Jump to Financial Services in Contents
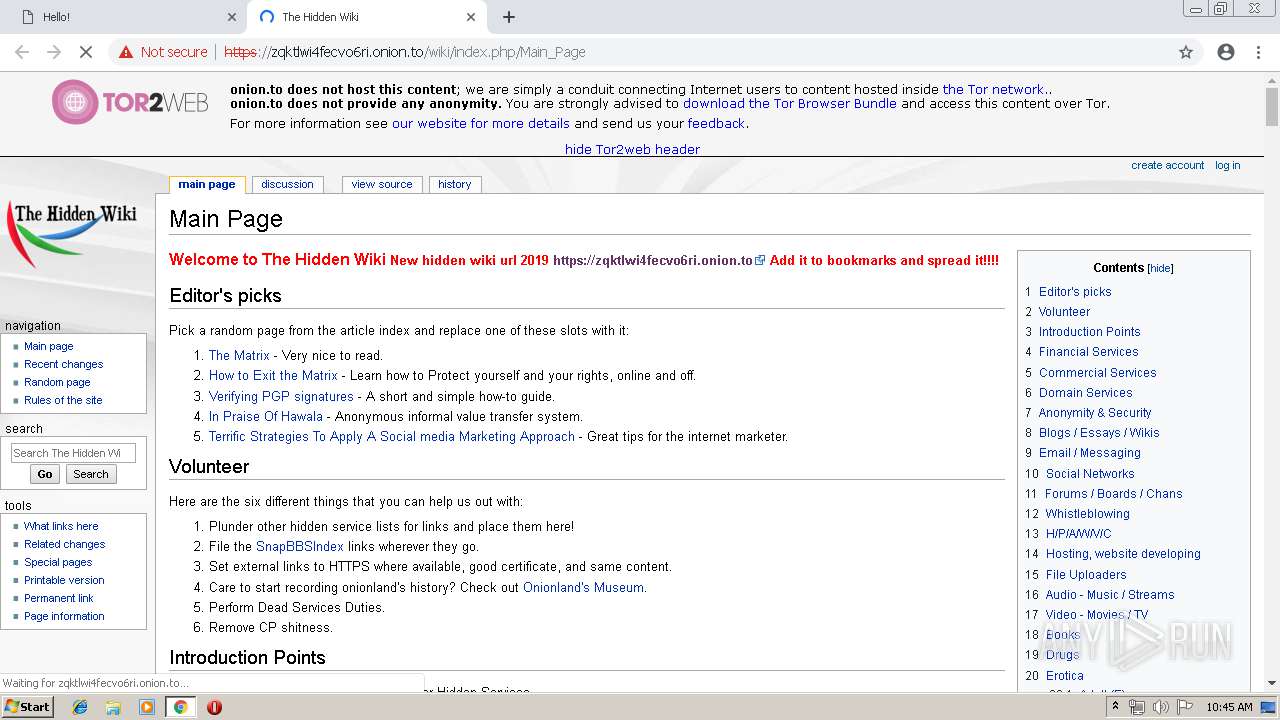1280x720 pixels. pos(1088,351)
